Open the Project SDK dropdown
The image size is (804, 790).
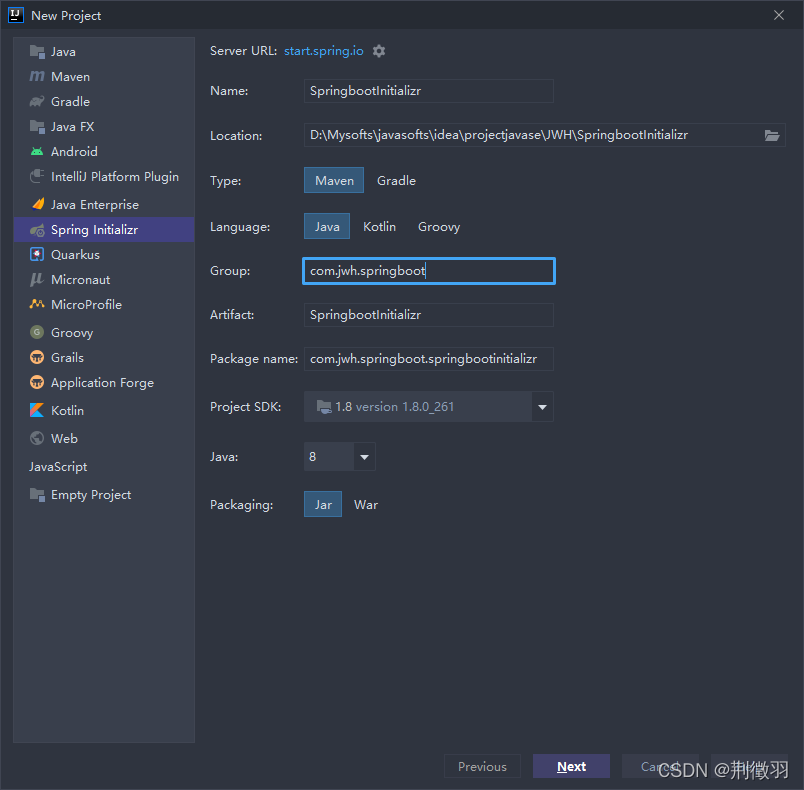tap(543, 407)
